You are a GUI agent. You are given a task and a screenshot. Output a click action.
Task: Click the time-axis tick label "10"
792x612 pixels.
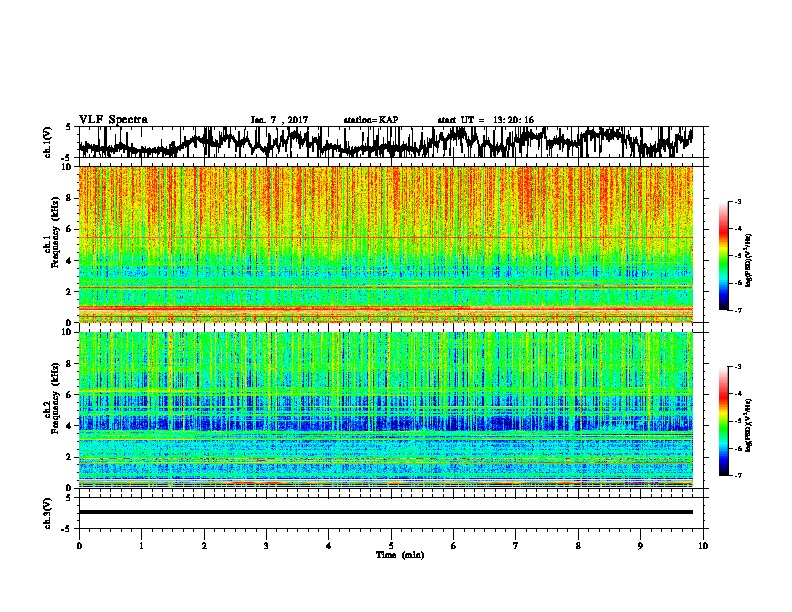[x=703, y=546]
